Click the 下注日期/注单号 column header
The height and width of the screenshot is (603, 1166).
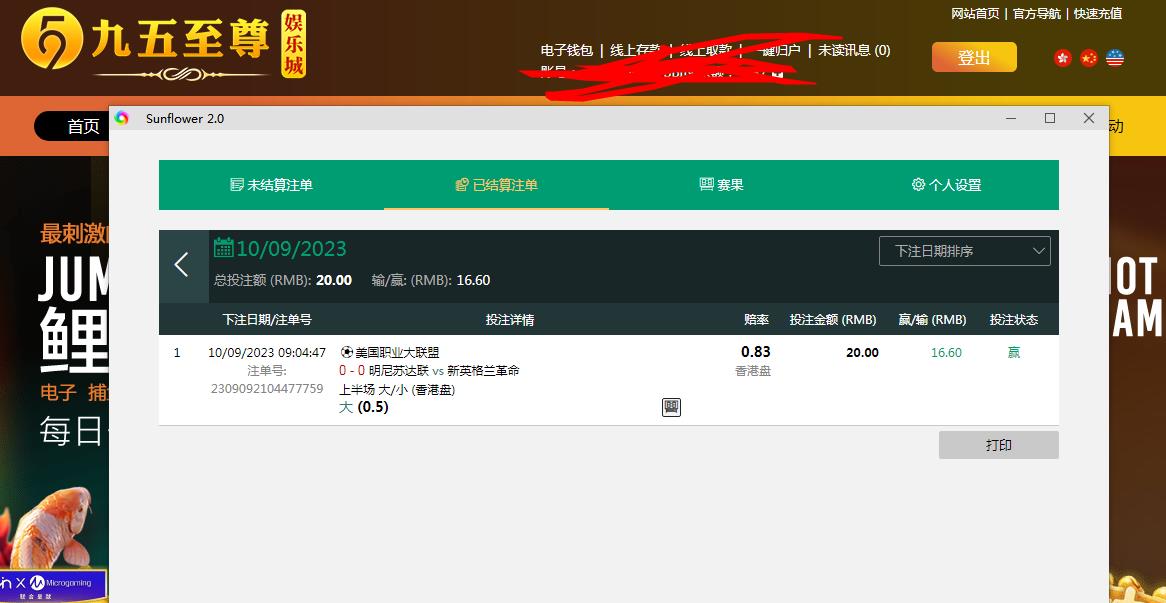point(267,320)
